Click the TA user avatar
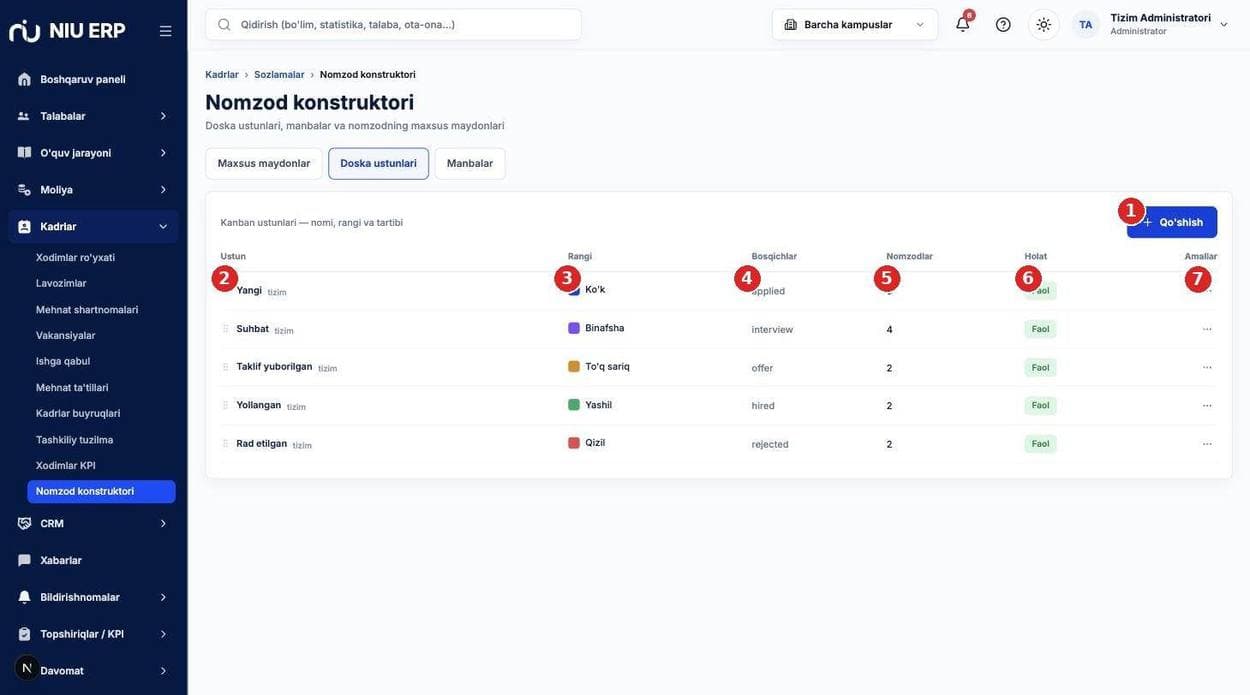Viewport: 1250px width, 695px height. pos(1086,24)
